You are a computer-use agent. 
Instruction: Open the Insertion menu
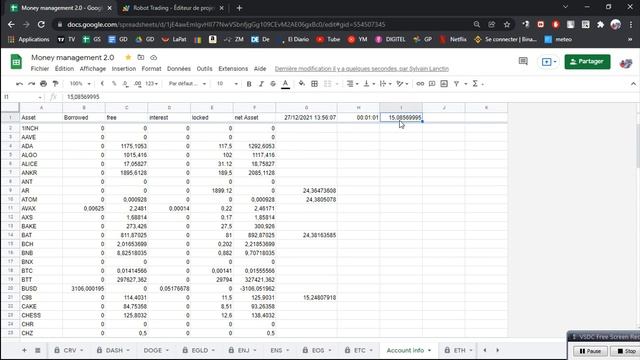point(124,69)
